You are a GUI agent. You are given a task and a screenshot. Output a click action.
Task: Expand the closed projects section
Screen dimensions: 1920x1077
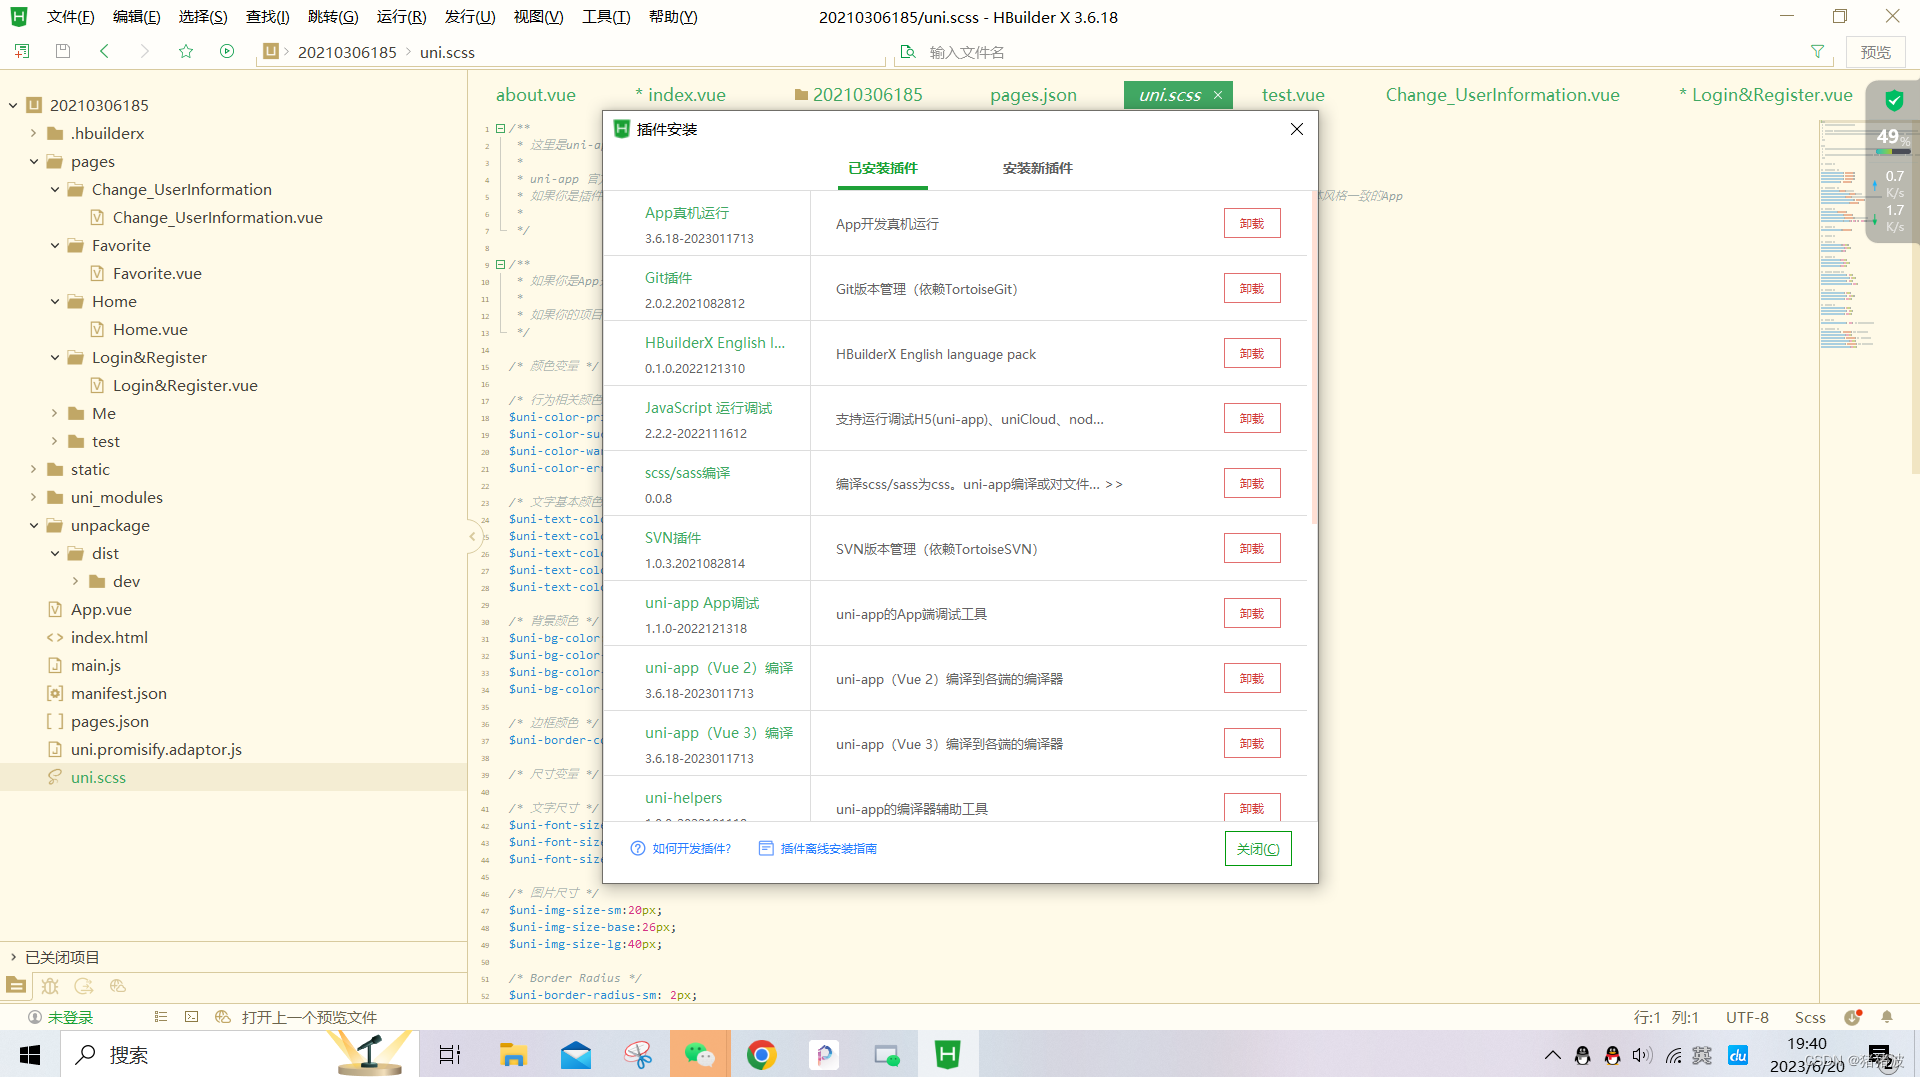pyautogui.click(x=13, y=957)
